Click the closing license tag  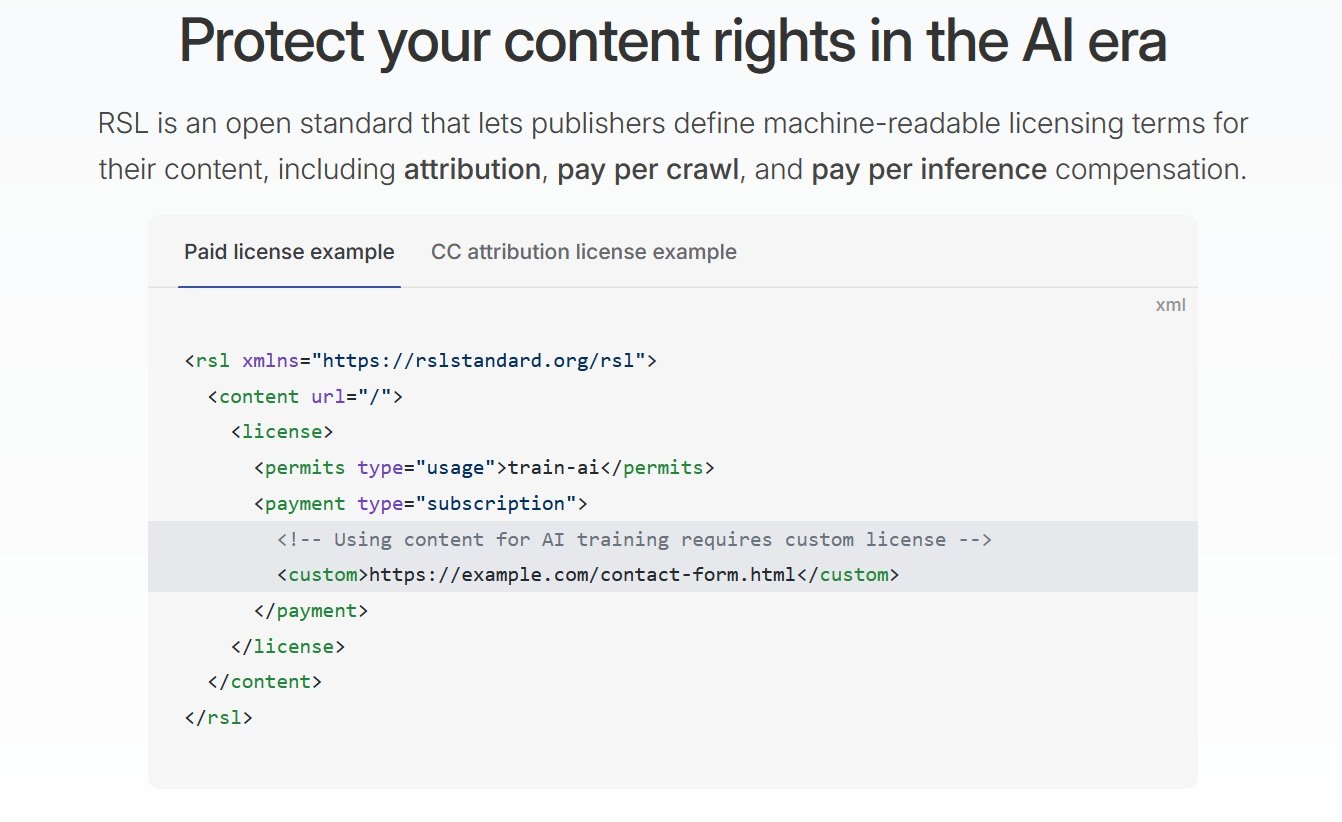(x=288, y=647)
